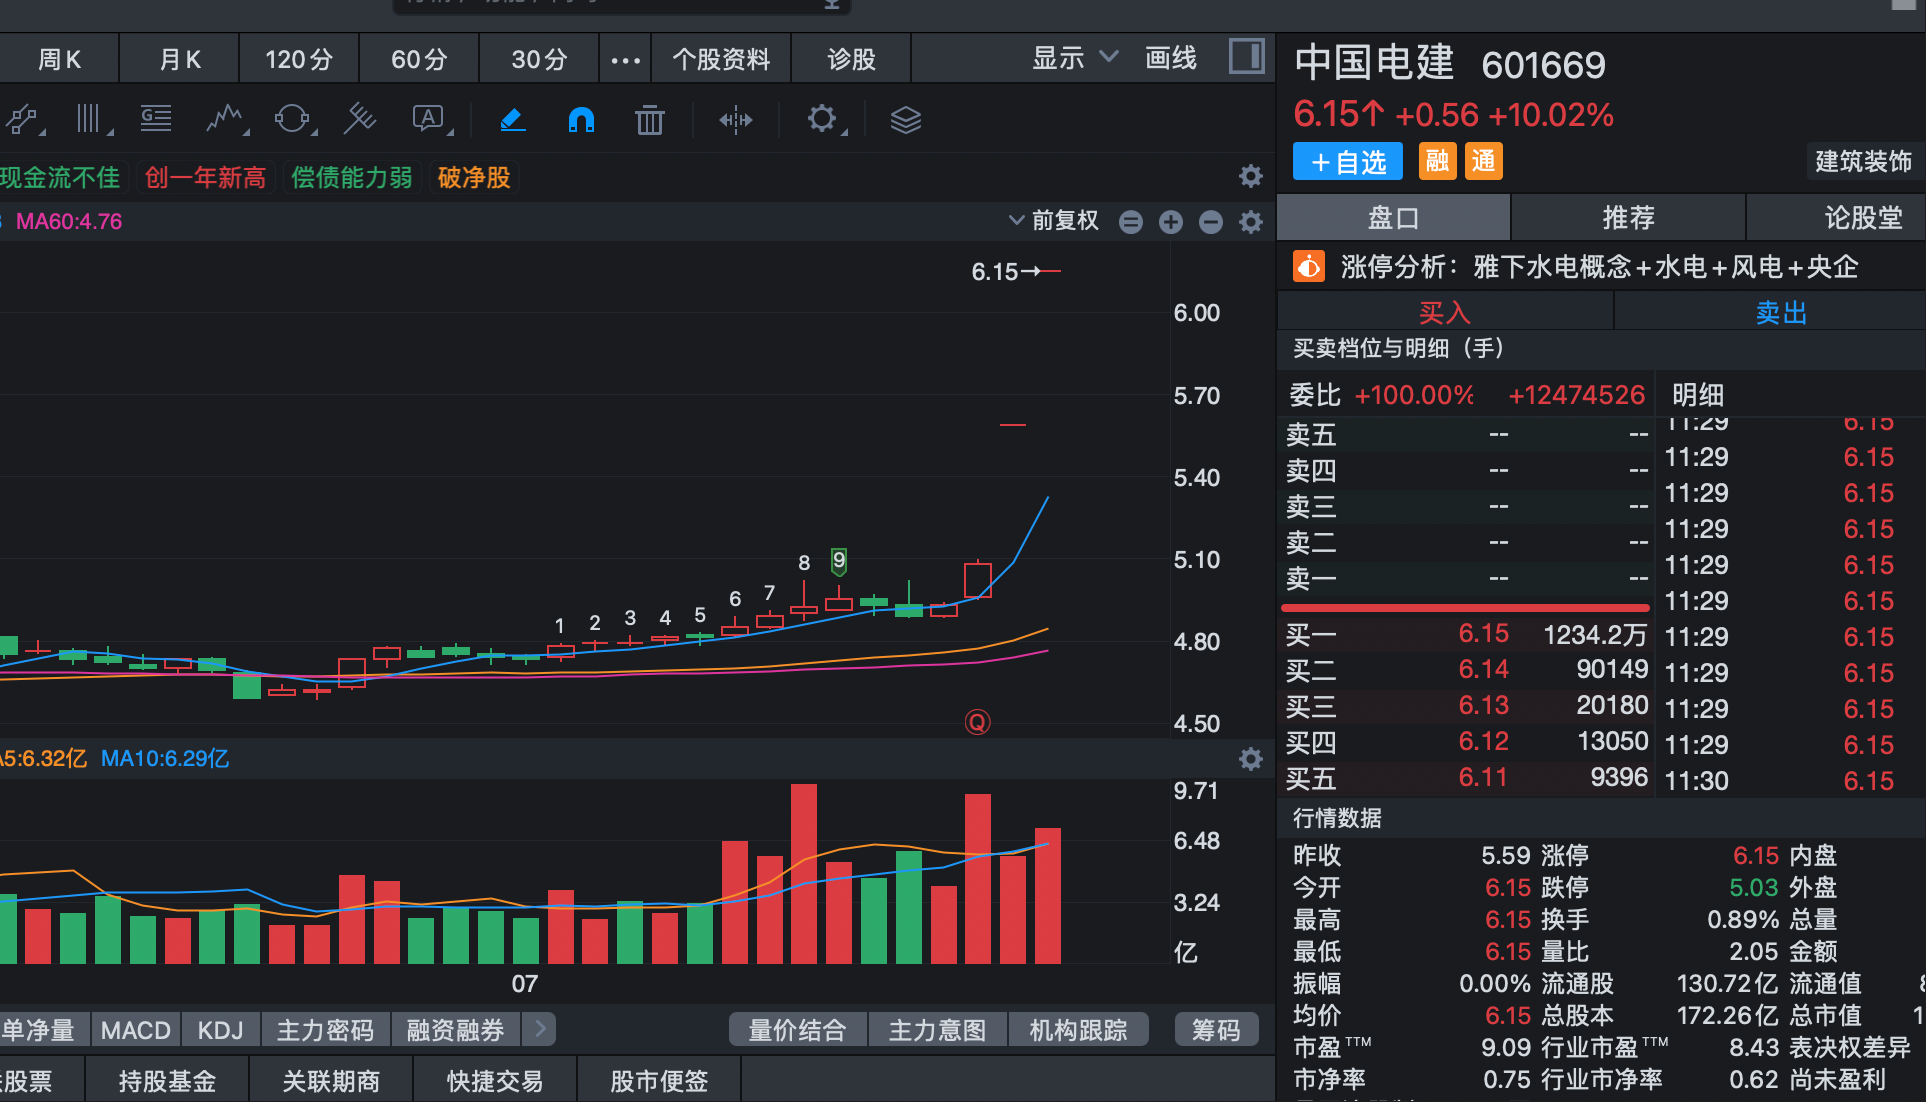
Task: Add stock via +自选 button
Action: 1348,161
